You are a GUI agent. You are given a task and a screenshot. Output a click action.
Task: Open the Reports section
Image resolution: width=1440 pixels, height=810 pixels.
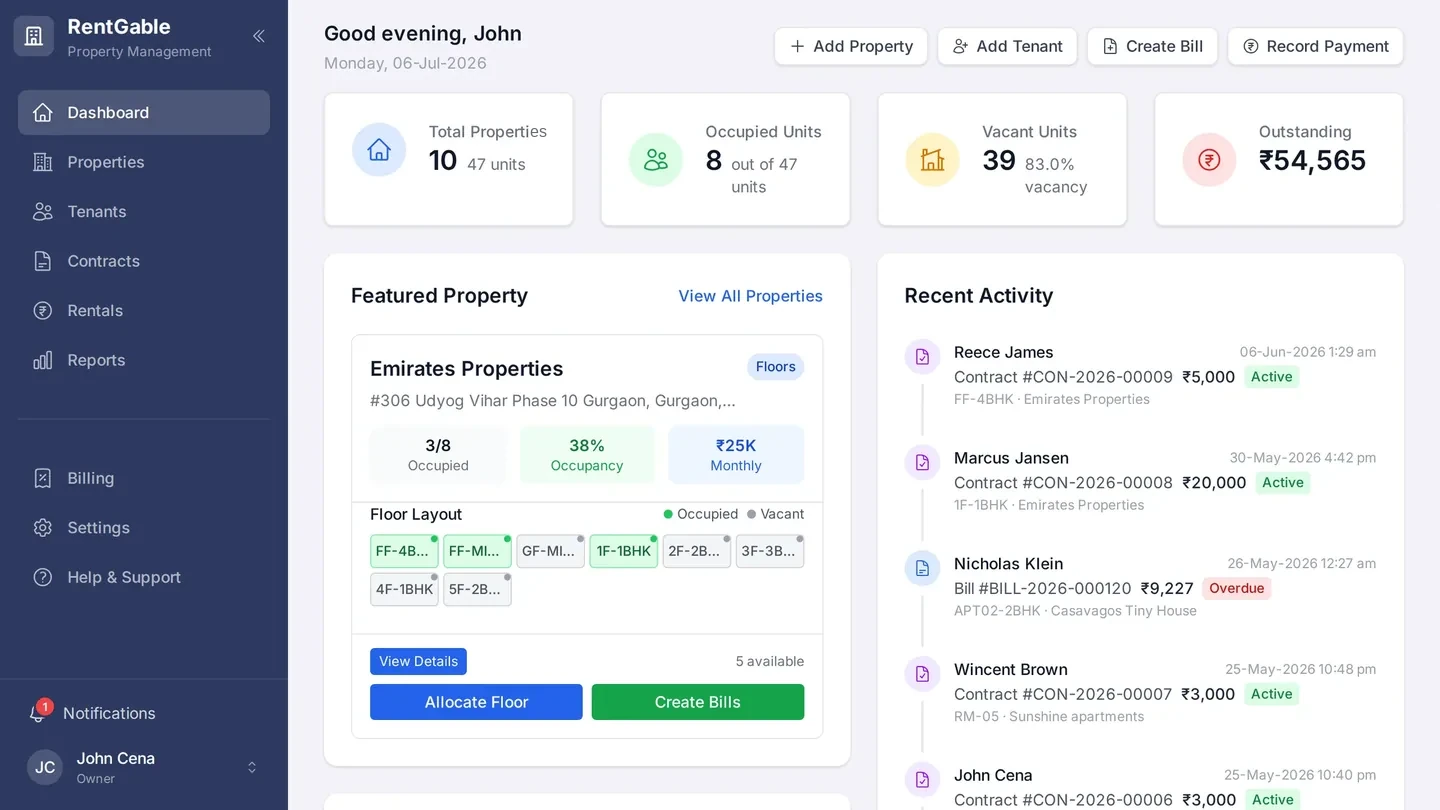click(144, 360)
